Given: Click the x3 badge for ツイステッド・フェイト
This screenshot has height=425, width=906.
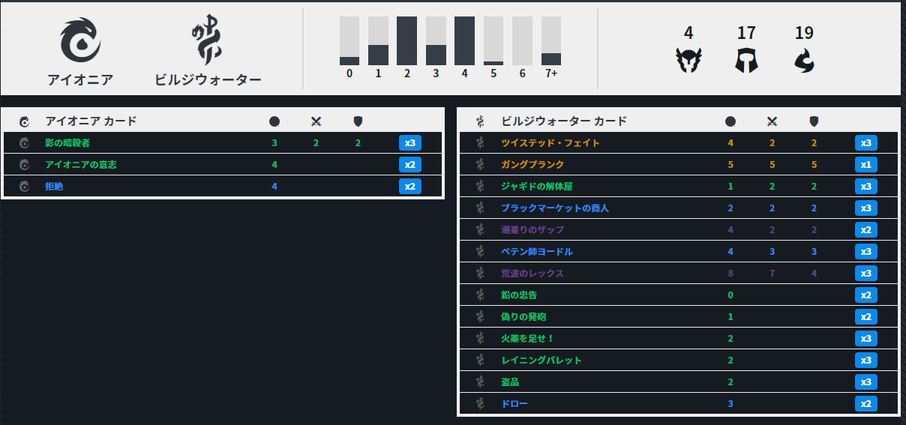Looking at the screenshot, I should coord(866,143).
